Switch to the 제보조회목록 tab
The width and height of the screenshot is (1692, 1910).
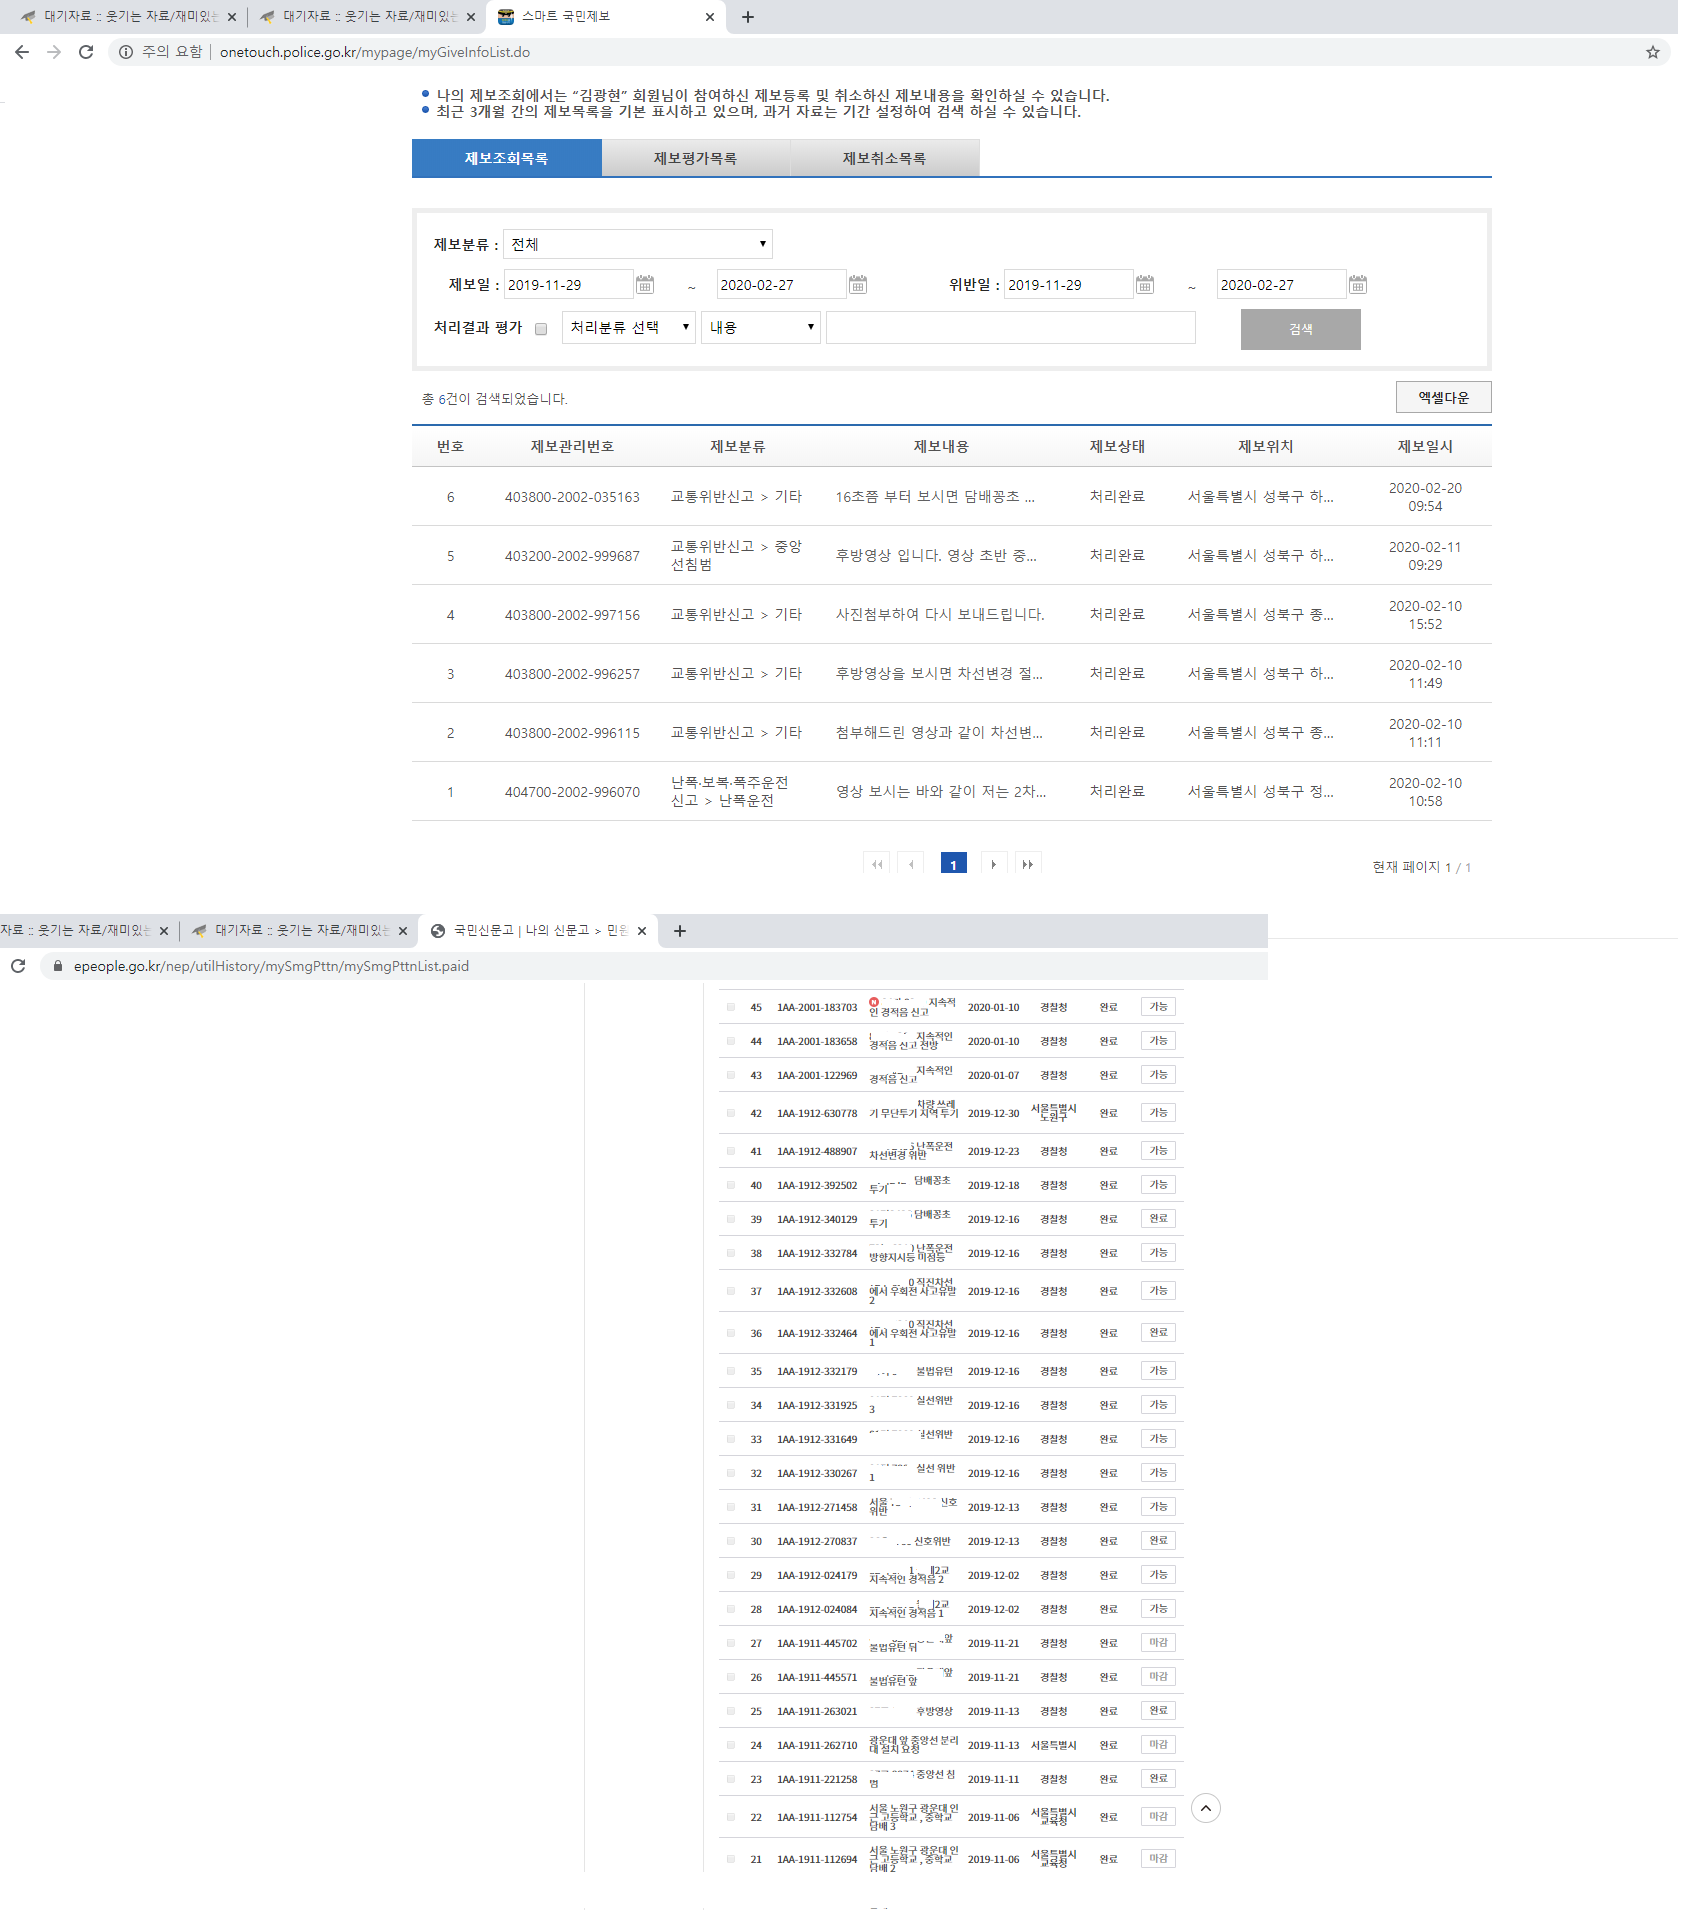click(x=507, y=158)
